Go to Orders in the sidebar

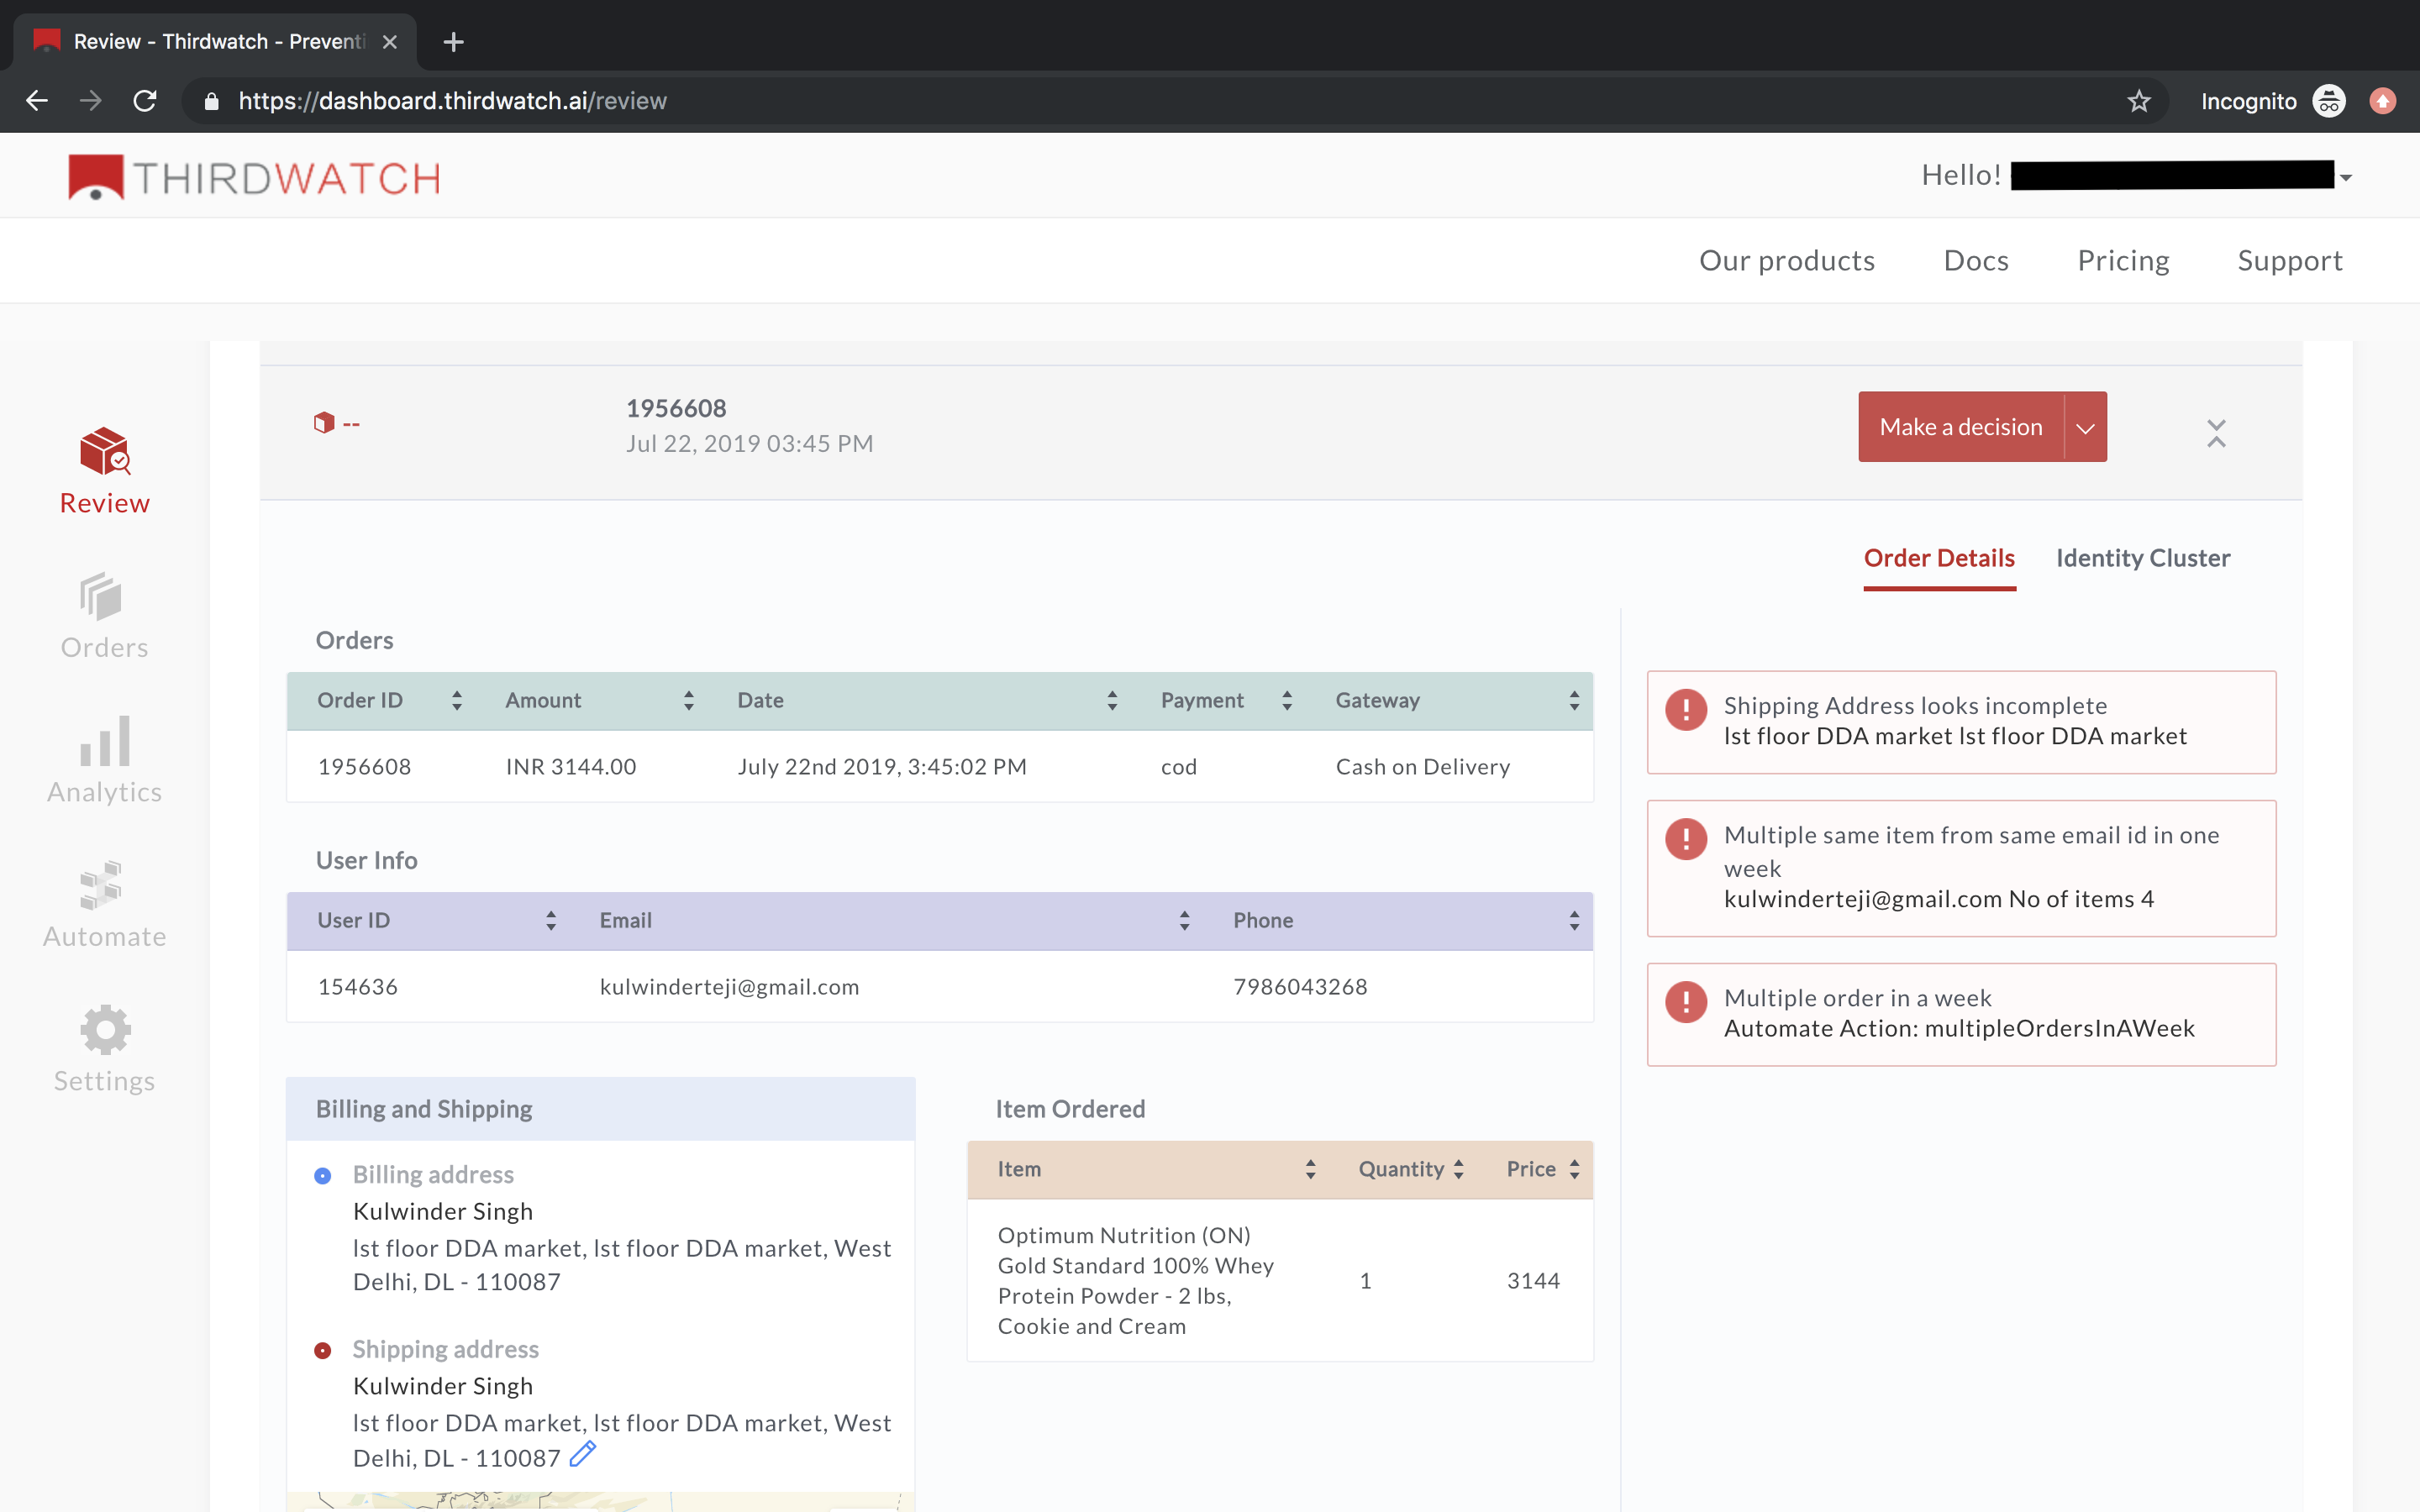105,616
